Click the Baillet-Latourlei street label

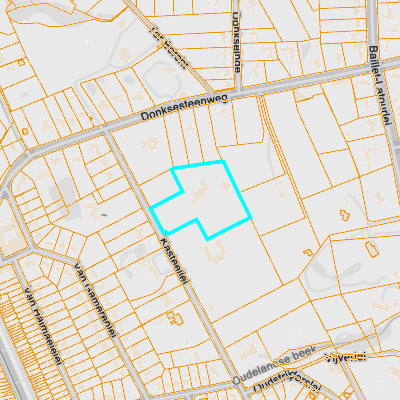click(x=380, y=86)
